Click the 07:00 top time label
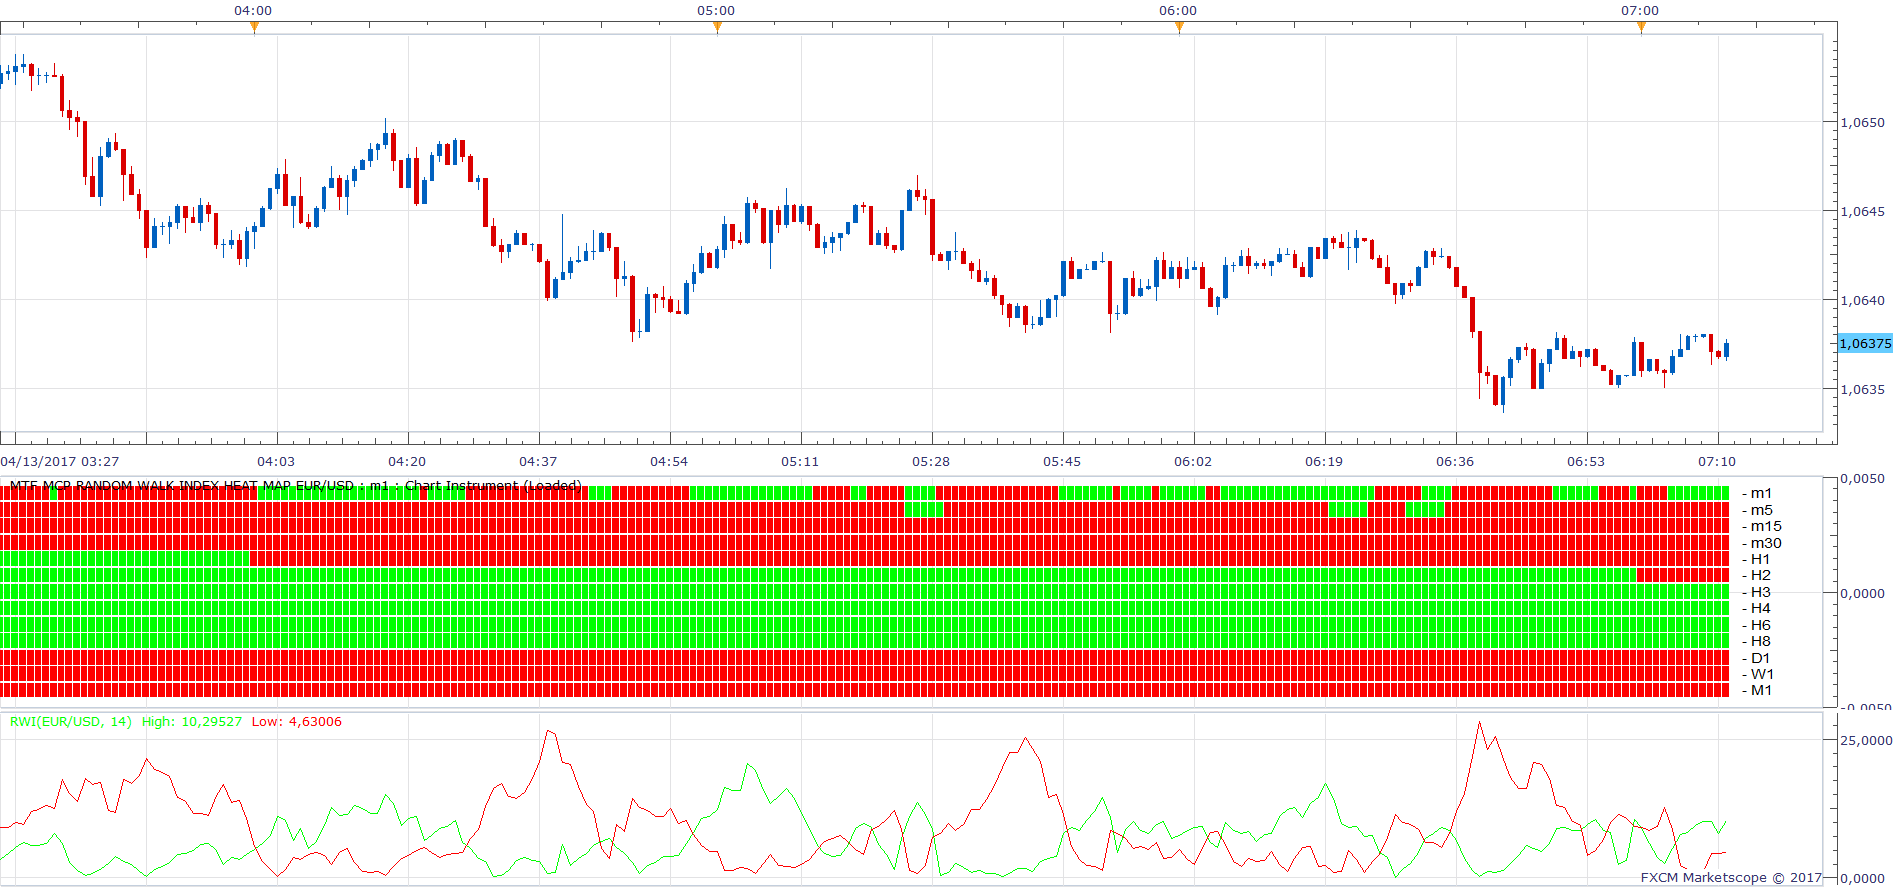The image size is (1903, 887). (x=1640, y=10)
